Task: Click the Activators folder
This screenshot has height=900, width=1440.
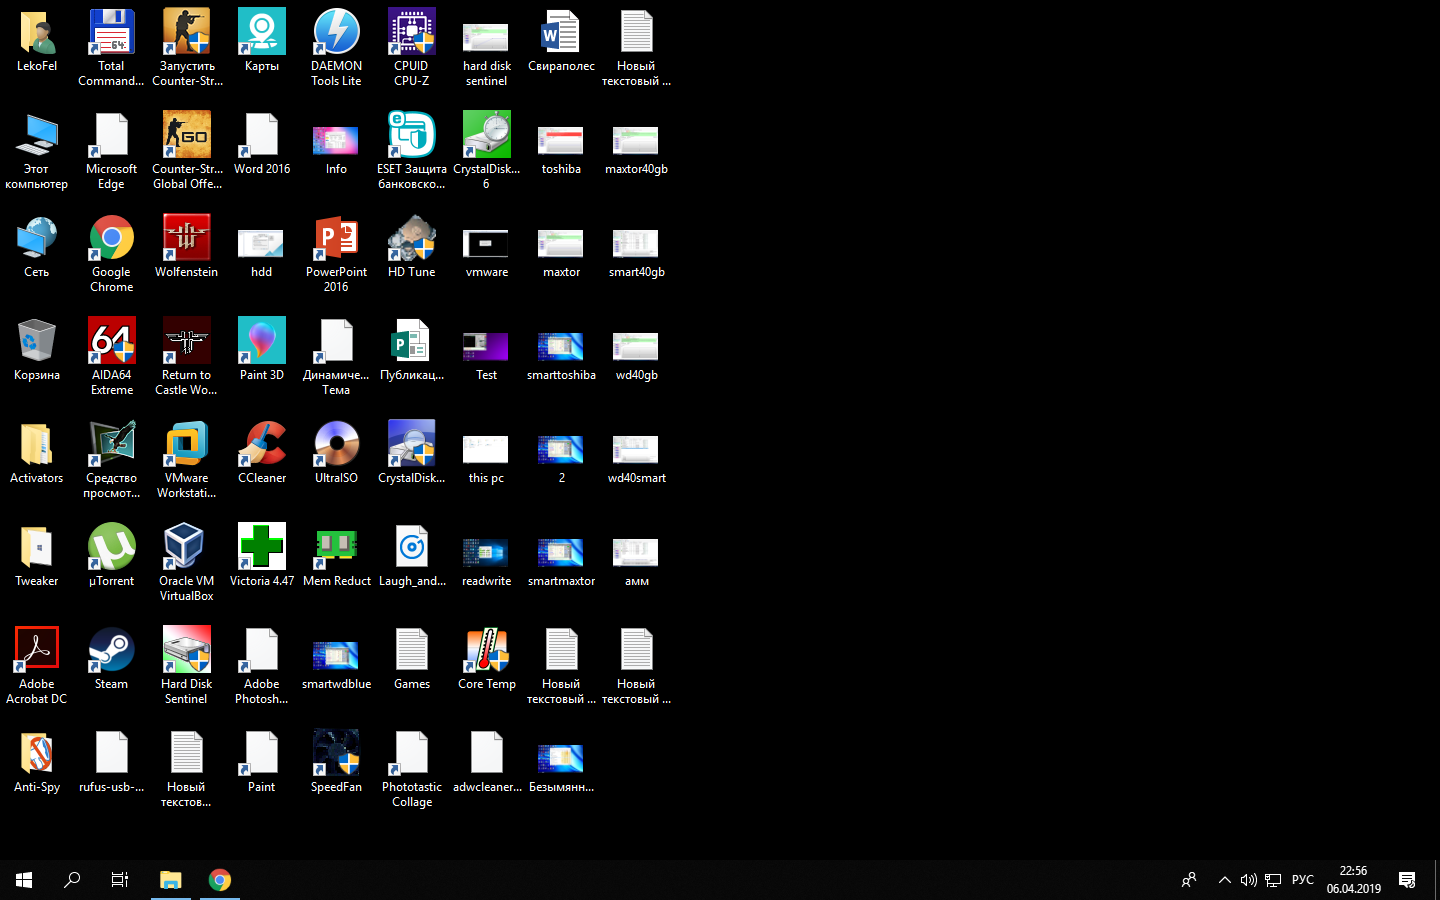Action: click(36, 444)
